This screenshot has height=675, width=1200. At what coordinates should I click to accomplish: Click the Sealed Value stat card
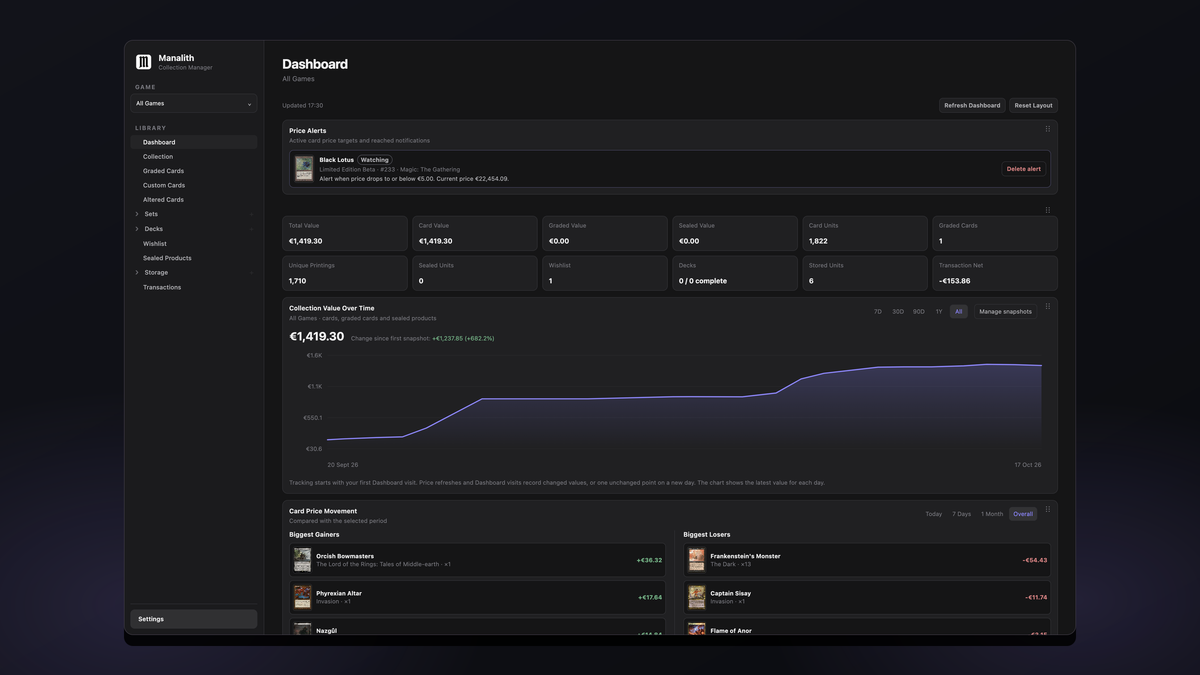pyautogui.click(x=735, y=233)
